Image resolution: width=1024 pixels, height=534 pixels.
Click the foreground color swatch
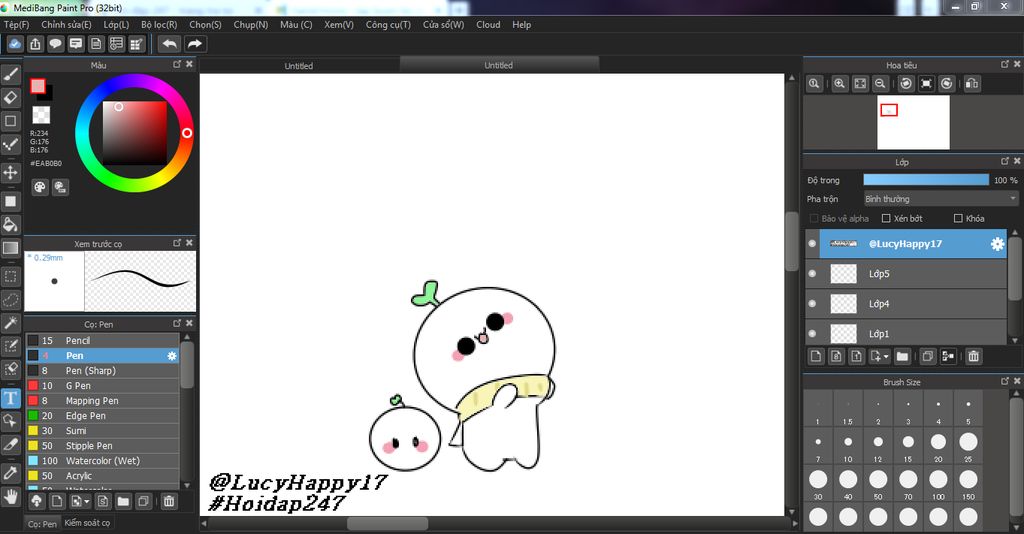[38, 86]
